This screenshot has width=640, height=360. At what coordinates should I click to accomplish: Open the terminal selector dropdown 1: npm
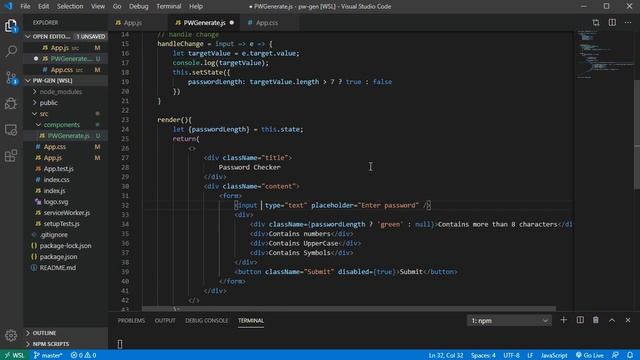(509, 321)
